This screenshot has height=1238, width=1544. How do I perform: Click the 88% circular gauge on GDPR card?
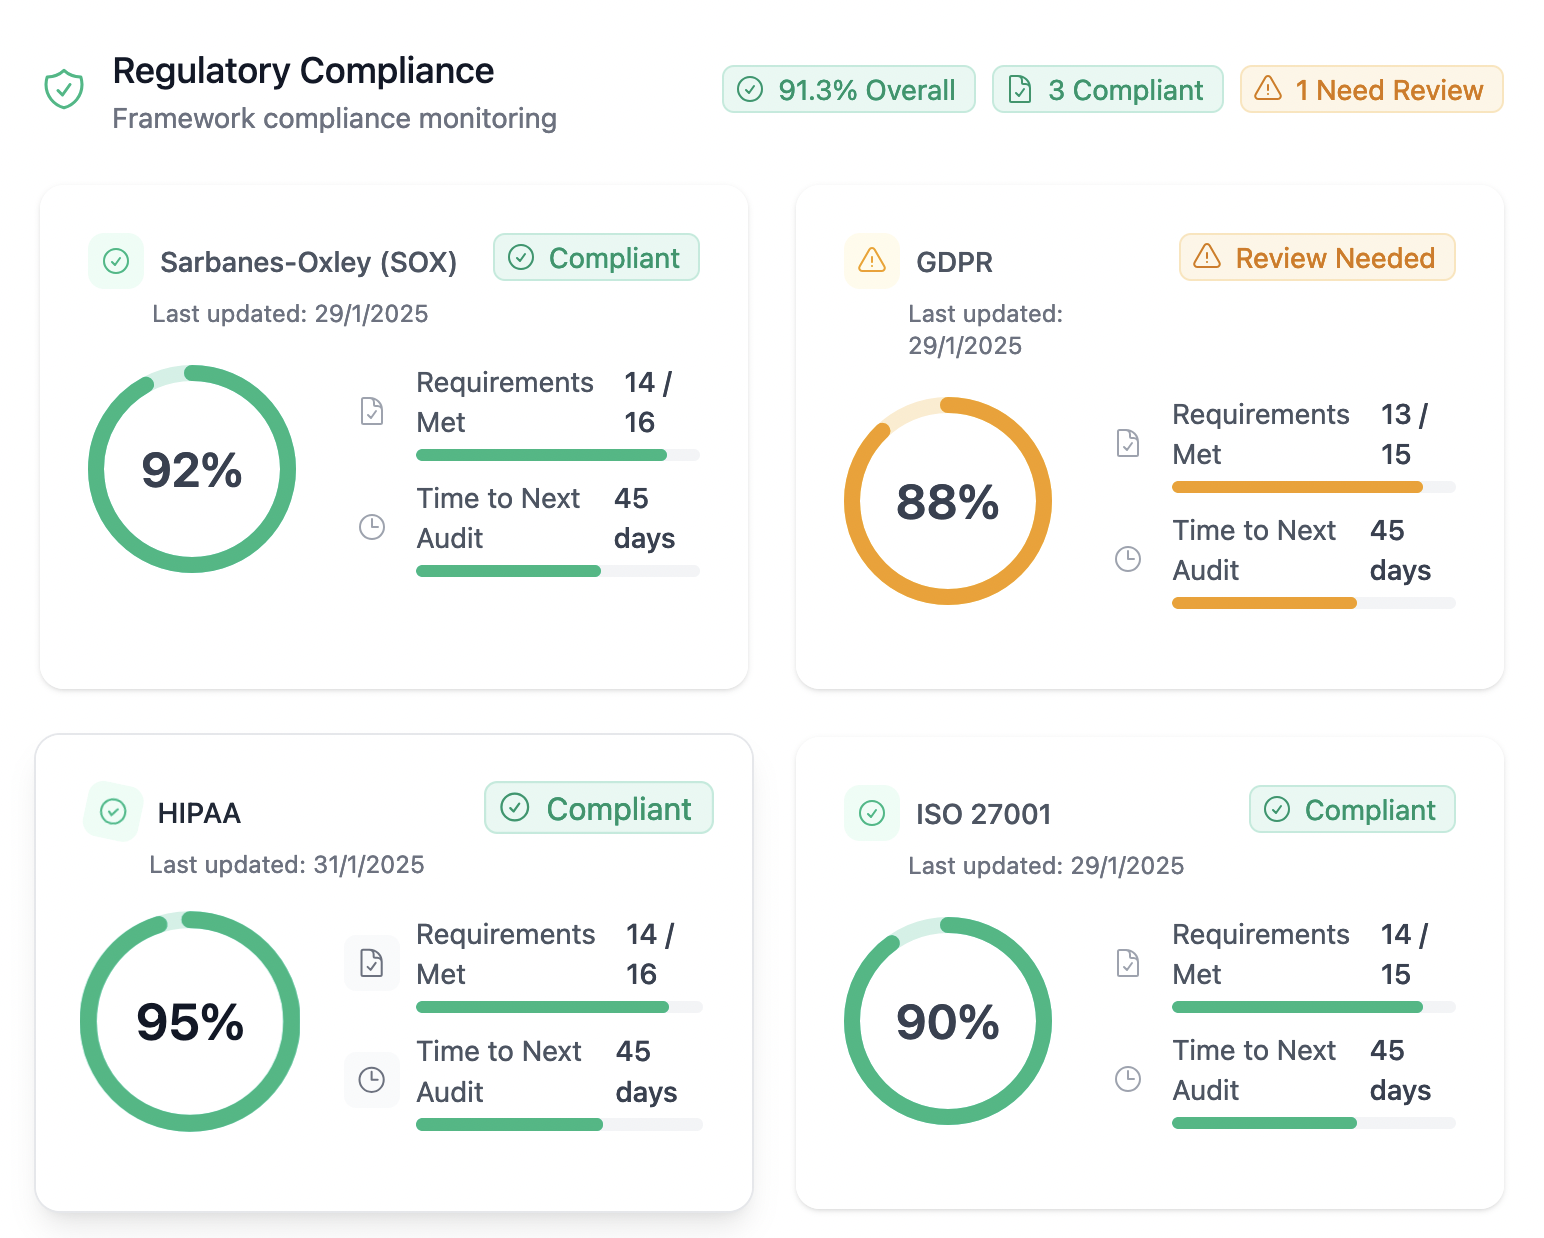948,501
